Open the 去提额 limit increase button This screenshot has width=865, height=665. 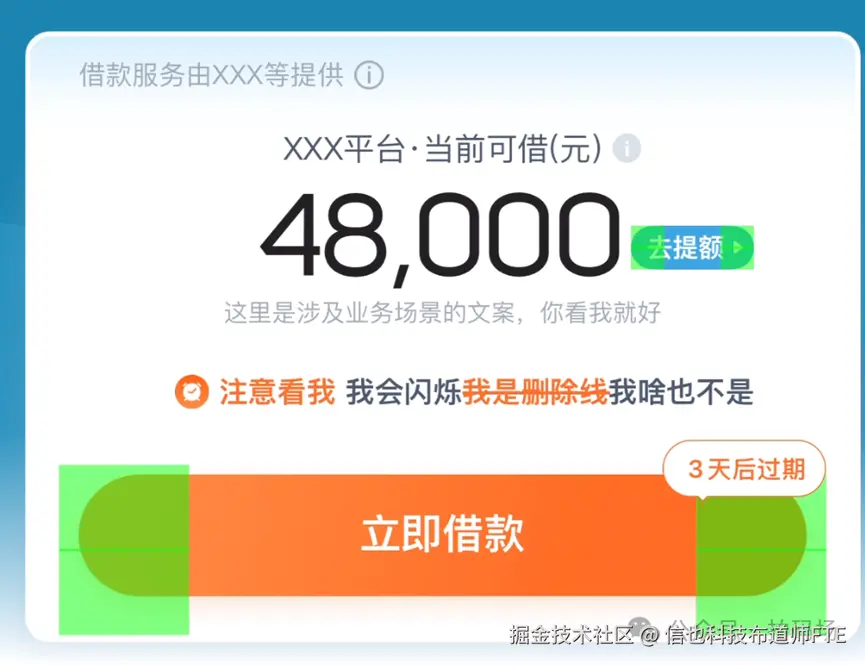[x=692, y=248]
